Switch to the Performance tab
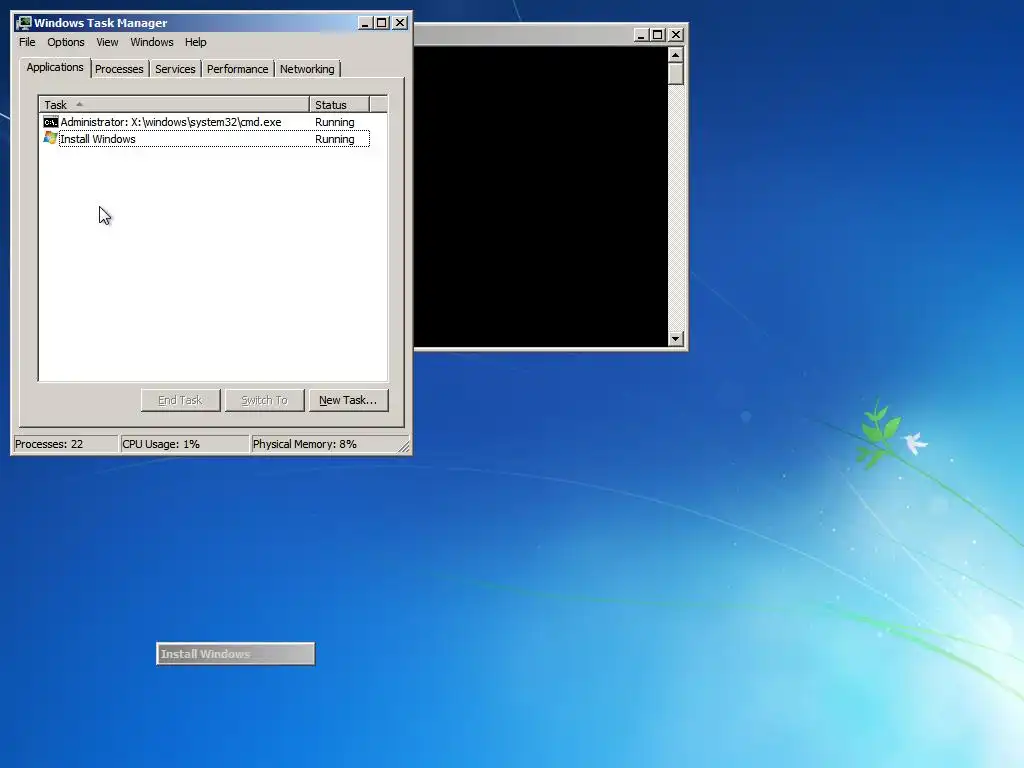Screen dimensions: 1024x768 (237, 69)
